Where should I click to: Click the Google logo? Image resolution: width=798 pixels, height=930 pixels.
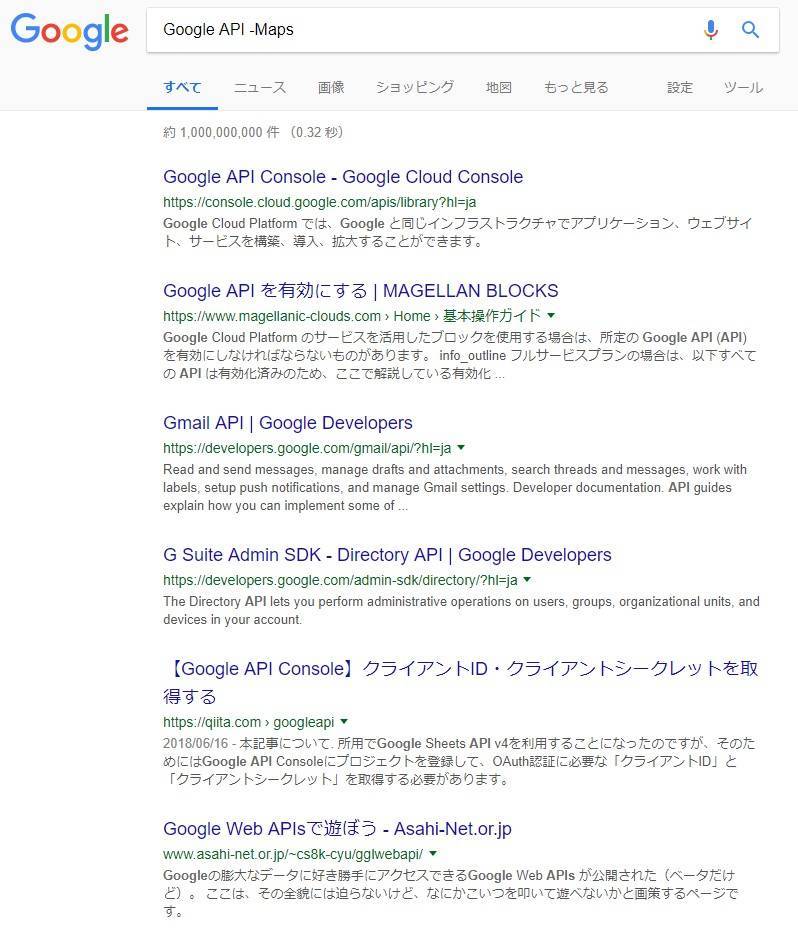[x=69, y=31]
